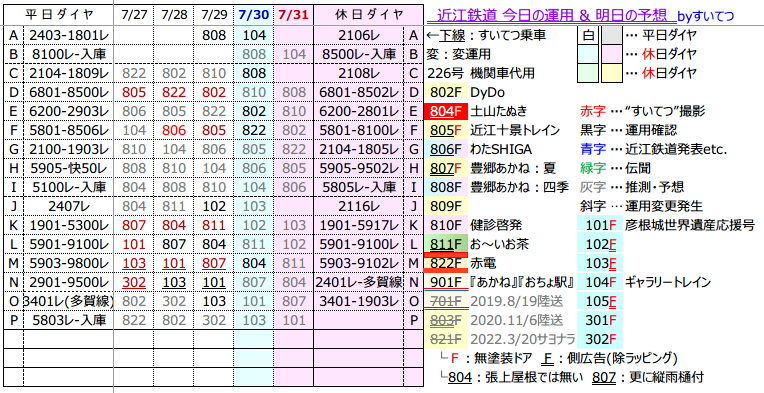Image resolution: width=764 pixels, height=393 pixels.
Task: Click the 2022.3/20サヨナラ note
Action: point(522,339)
